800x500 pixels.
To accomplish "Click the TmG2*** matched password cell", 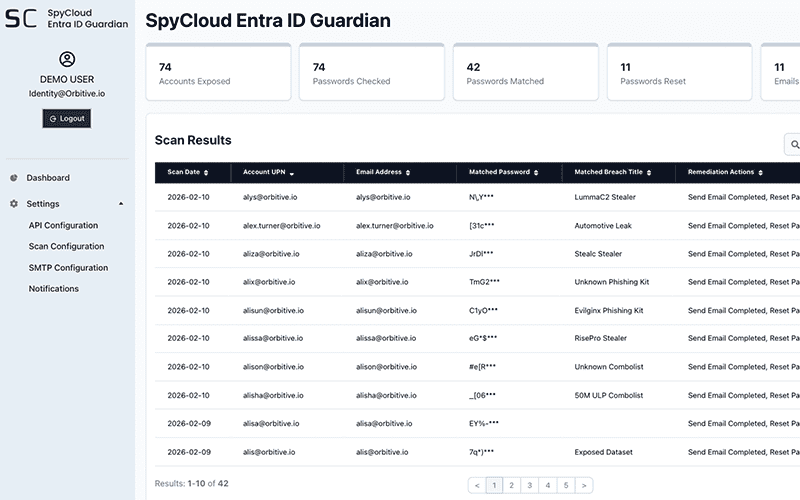I will 484,282.
